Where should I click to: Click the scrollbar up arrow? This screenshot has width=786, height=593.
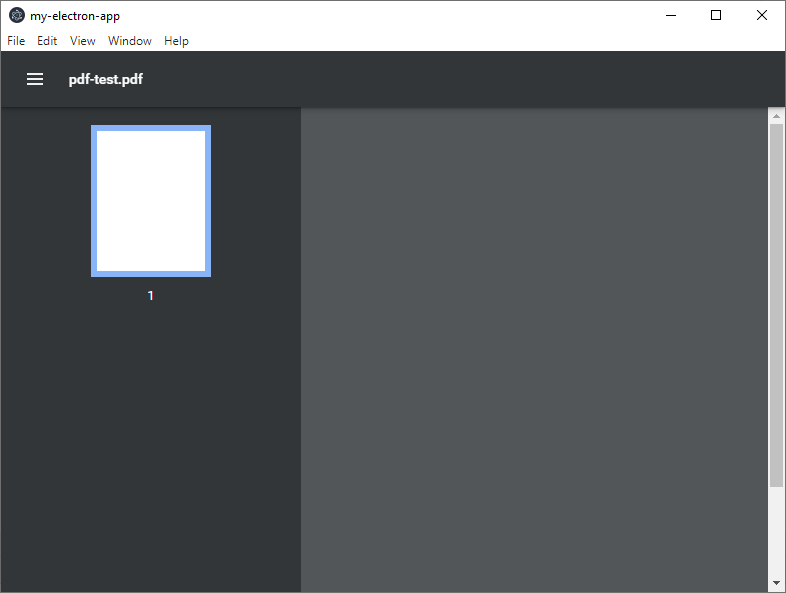coord(776,116)
